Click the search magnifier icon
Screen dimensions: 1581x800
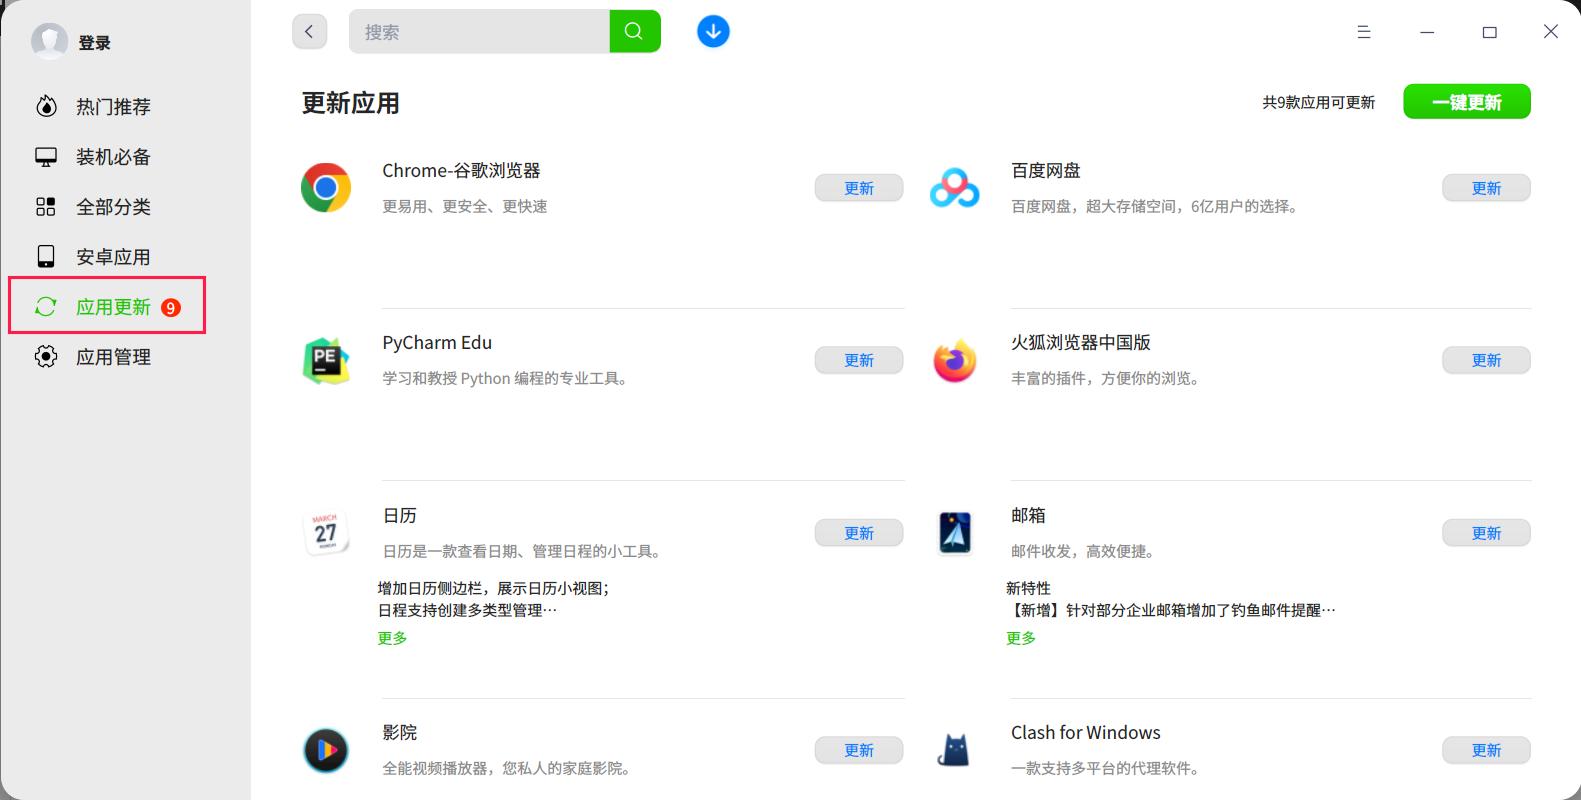pyautogui.click(x=634, y=31)
